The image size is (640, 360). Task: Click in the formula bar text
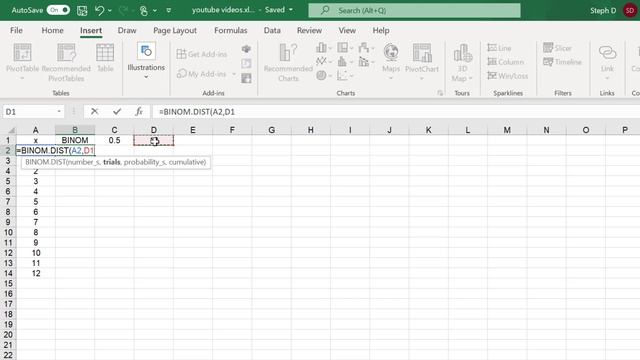click(197, 112)
